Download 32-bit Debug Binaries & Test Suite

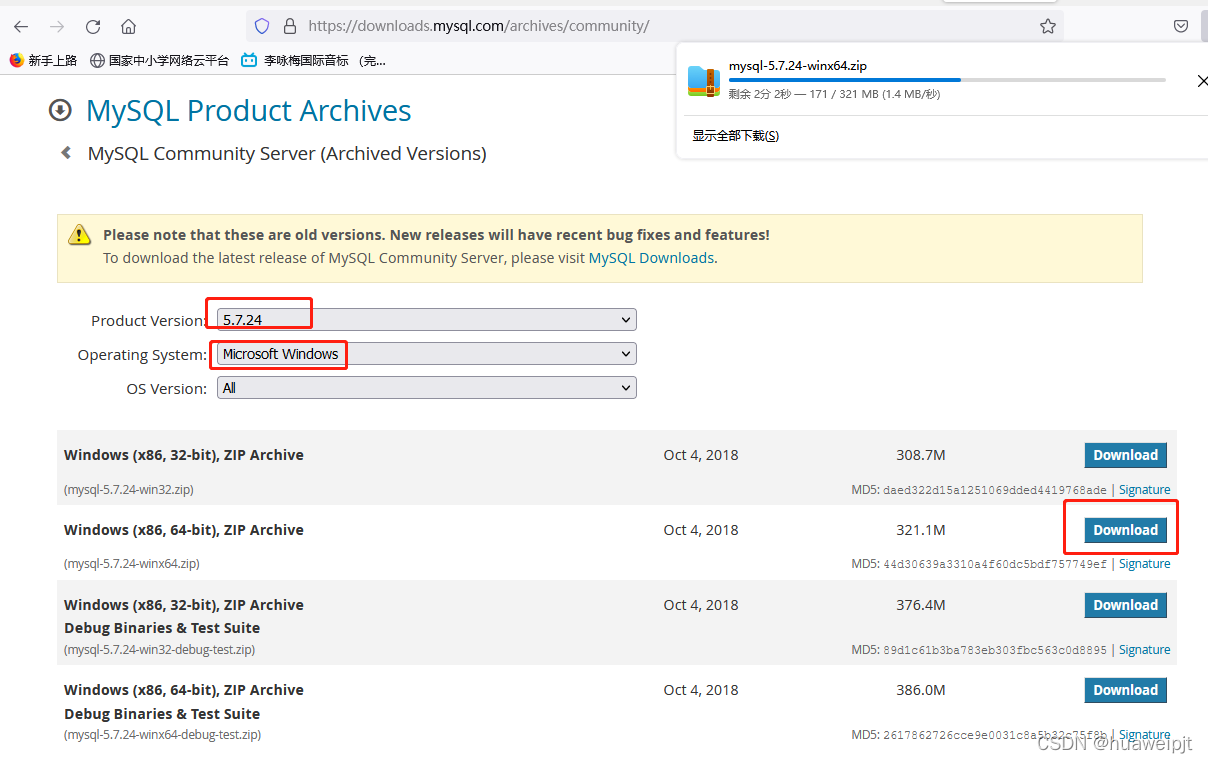1125,605
